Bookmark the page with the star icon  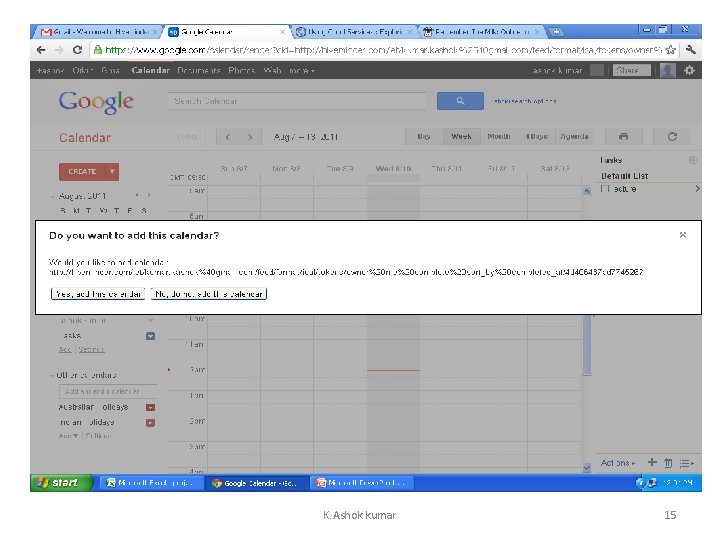tap(671, 50)
